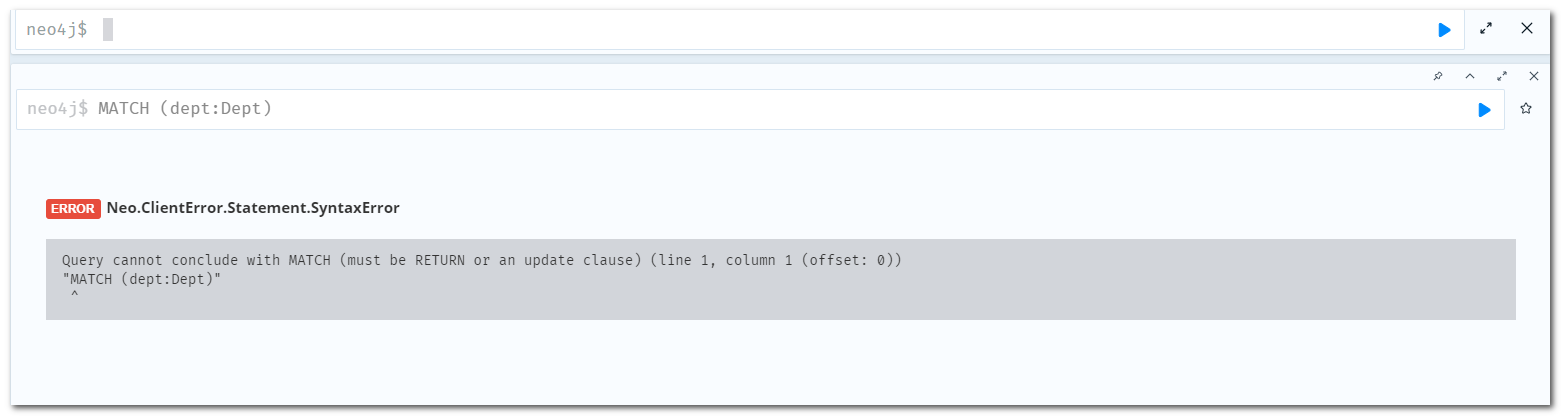The image size is (1561, 416).
Task: Pin the MATCH result frame
Action: tap(1438, 76)
